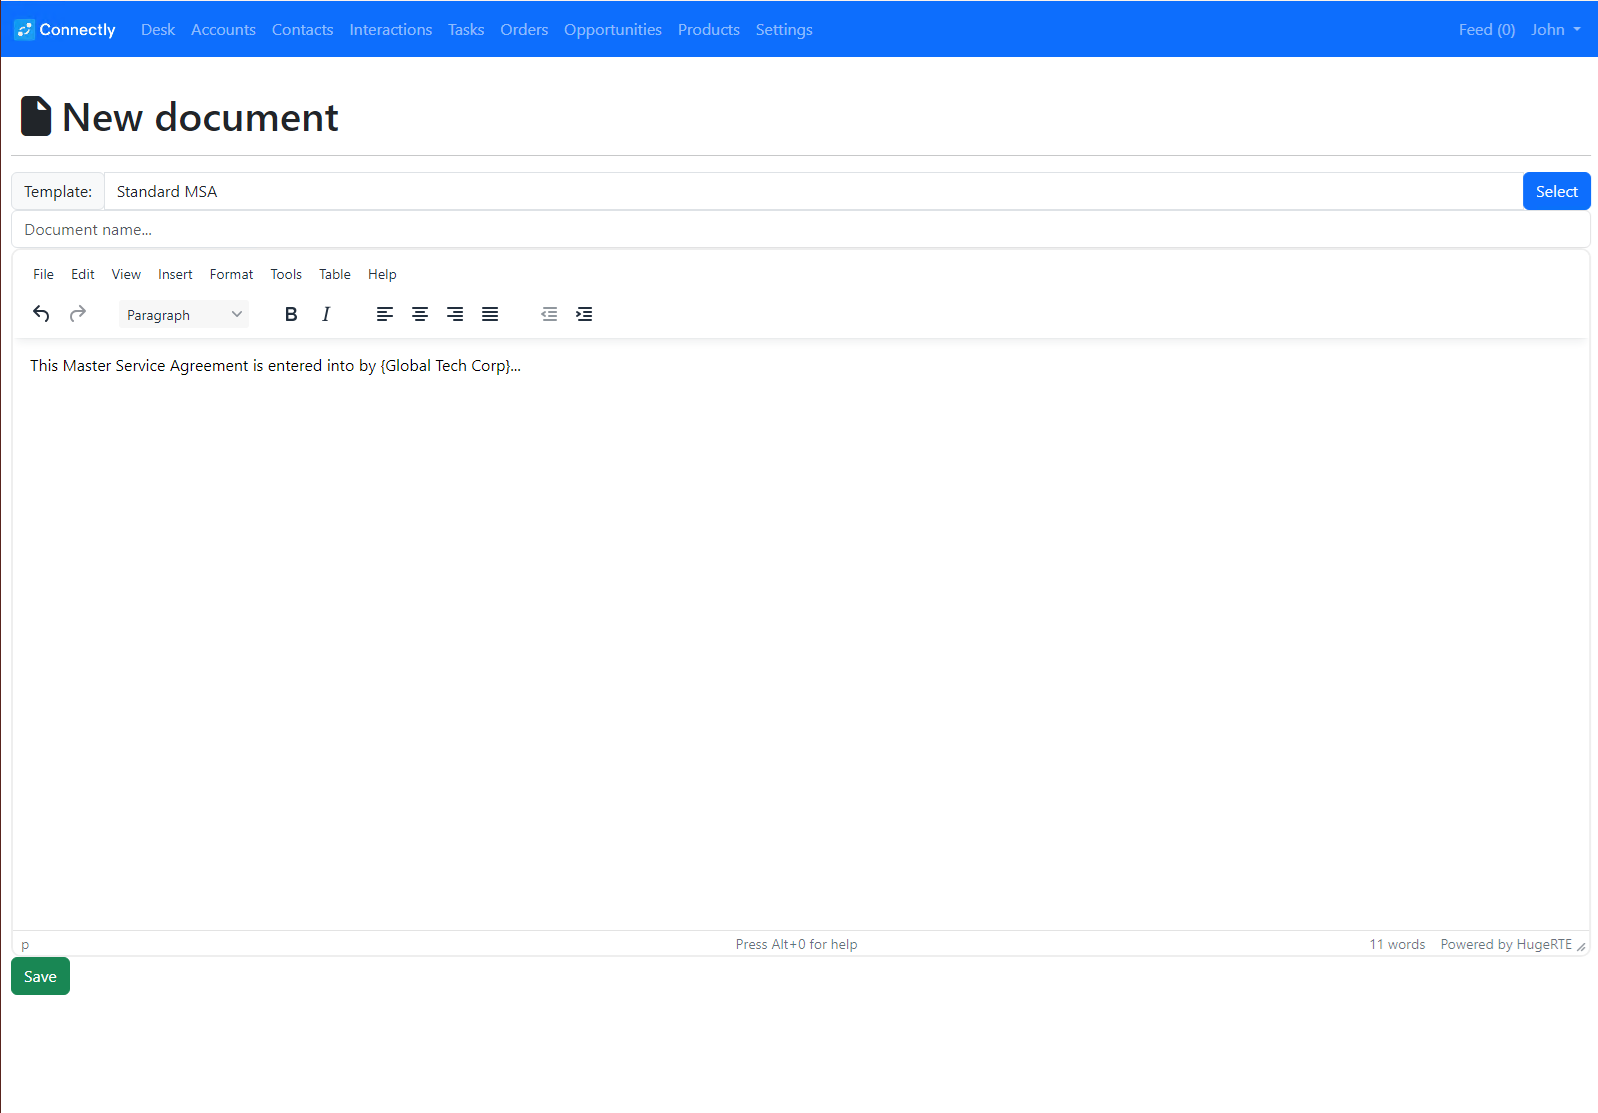
Task: Align text left in editor
Action: pos(385,314)
